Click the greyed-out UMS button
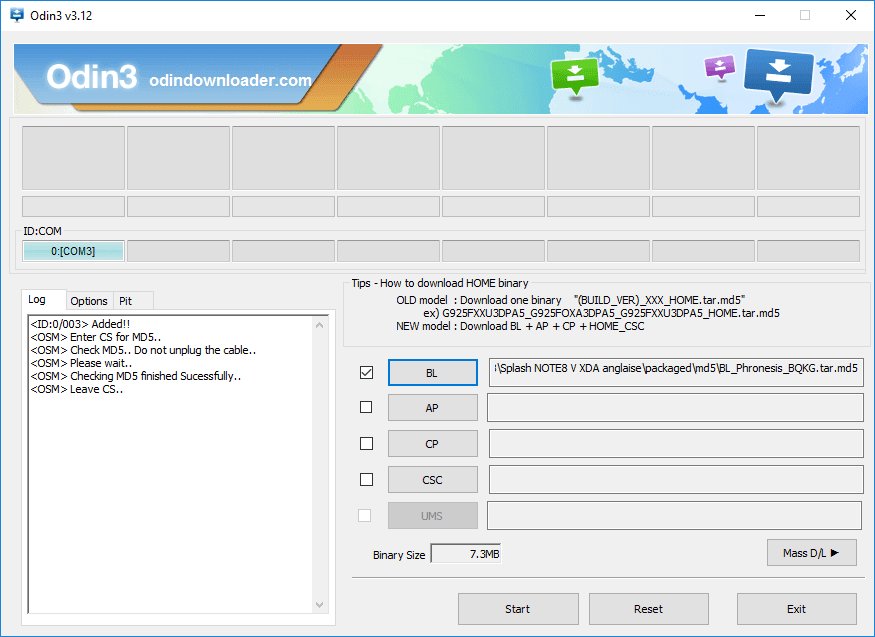875x637 pixels. 432,516
